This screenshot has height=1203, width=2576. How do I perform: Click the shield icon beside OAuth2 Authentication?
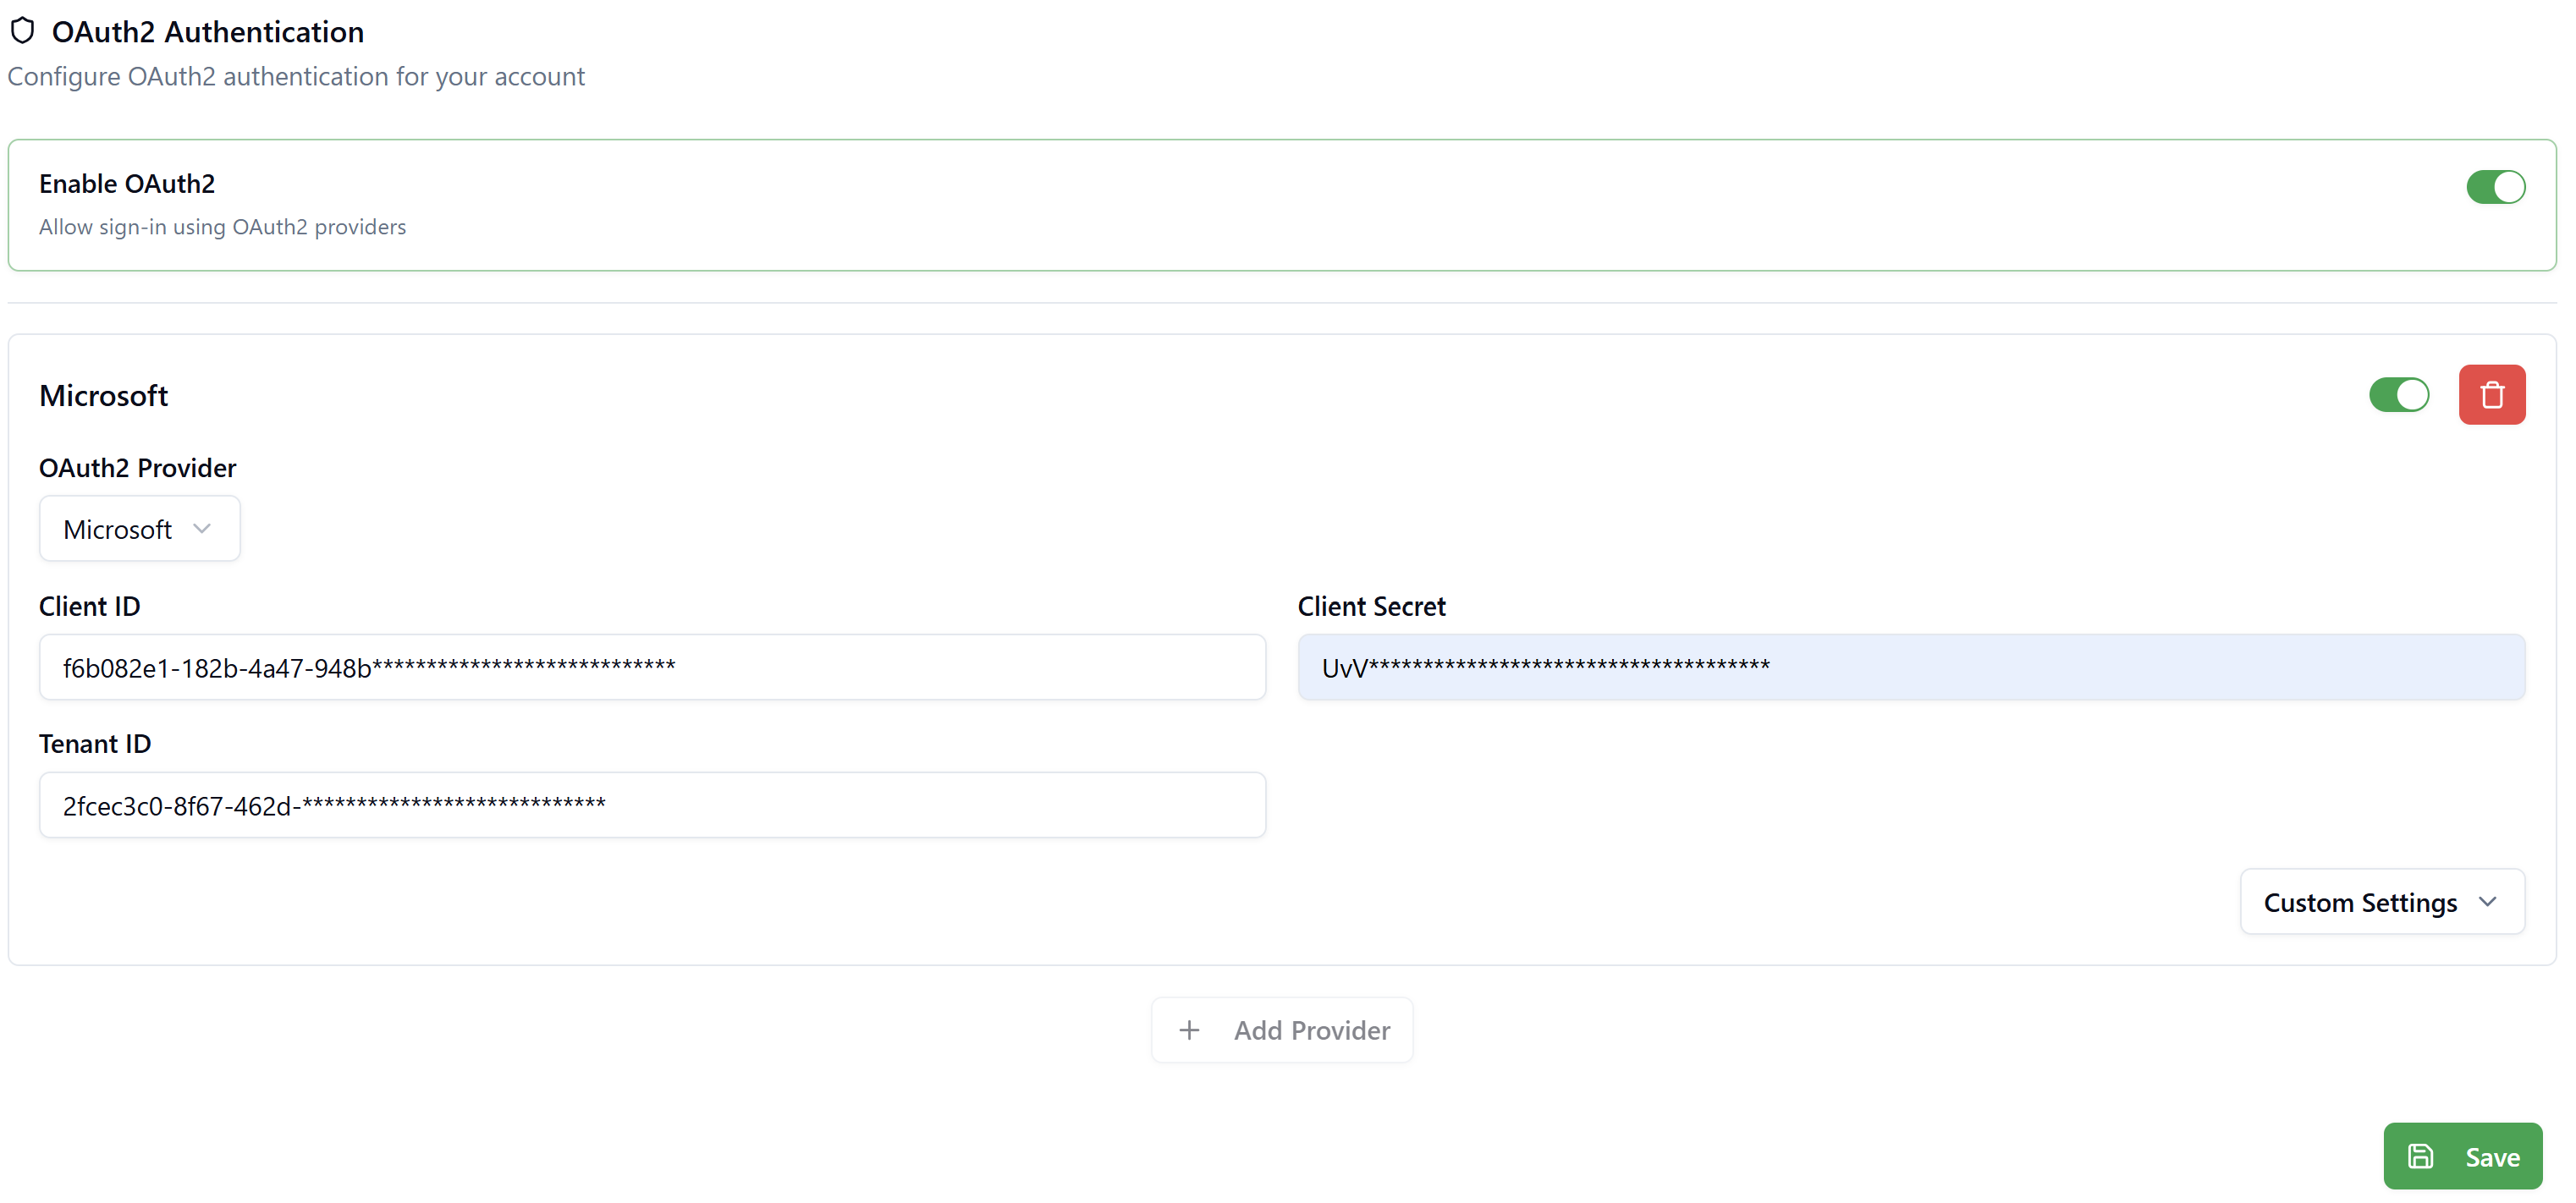tap(22, 31)
